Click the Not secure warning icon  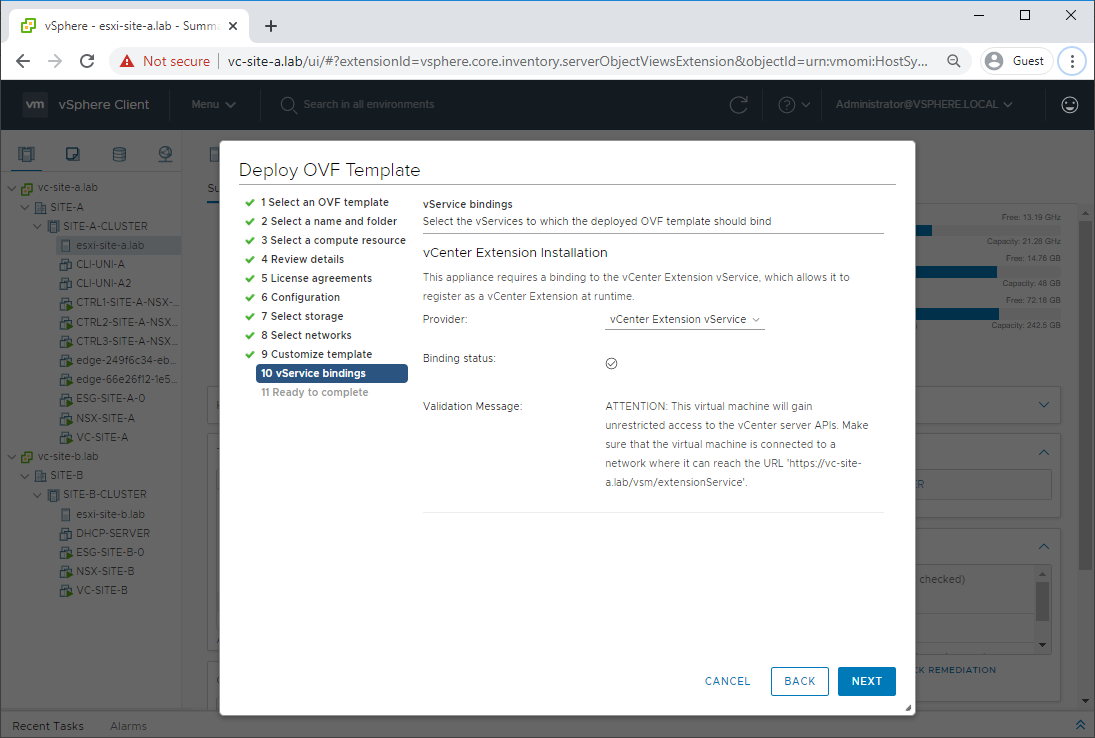click(126, 61)
